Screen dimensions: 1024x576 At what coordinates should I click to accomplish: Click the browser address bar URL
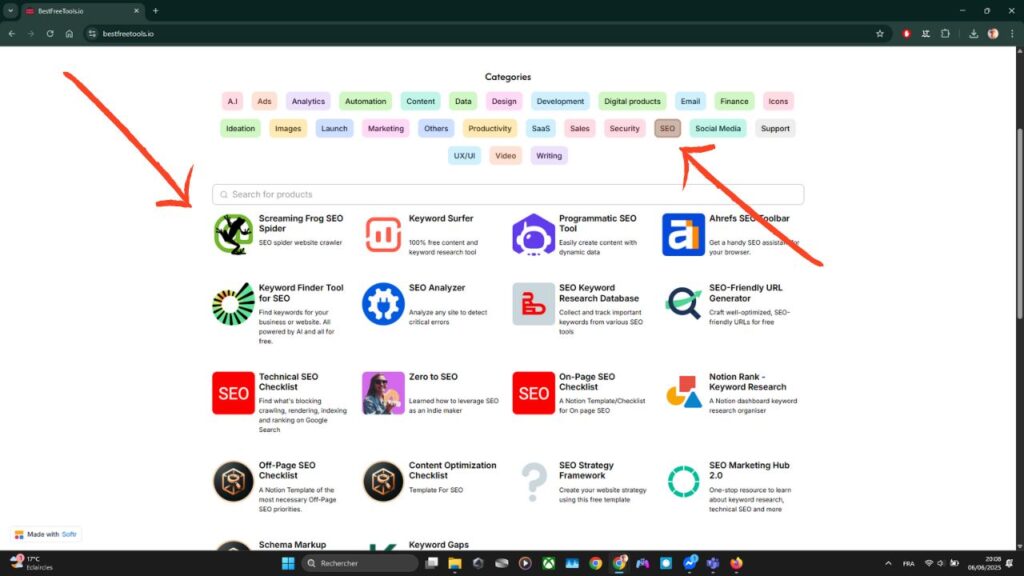click(128, 33)
